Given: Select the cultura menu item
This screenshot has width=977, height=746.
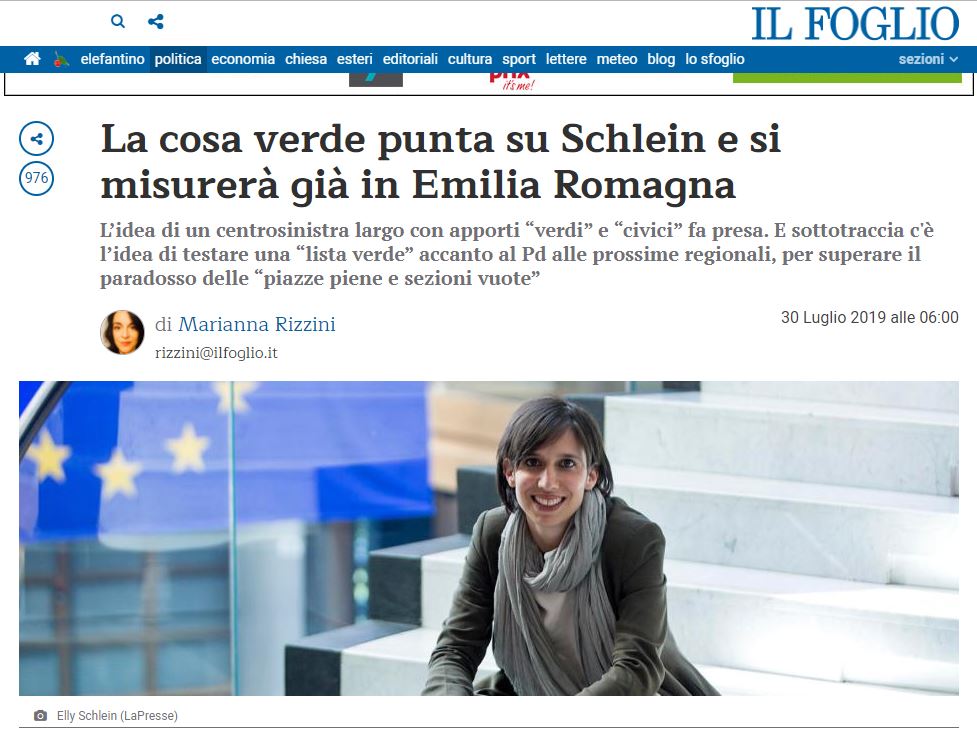Looking at the screenshot, I should click(470, 59).
